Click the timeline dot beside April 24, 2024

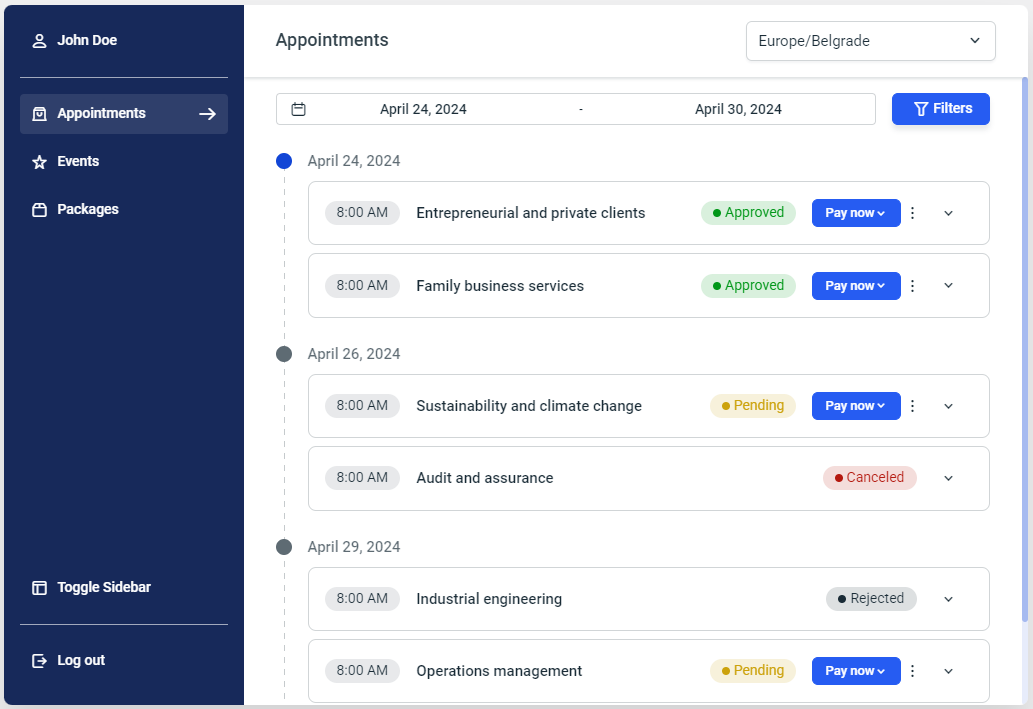(284, 161)
